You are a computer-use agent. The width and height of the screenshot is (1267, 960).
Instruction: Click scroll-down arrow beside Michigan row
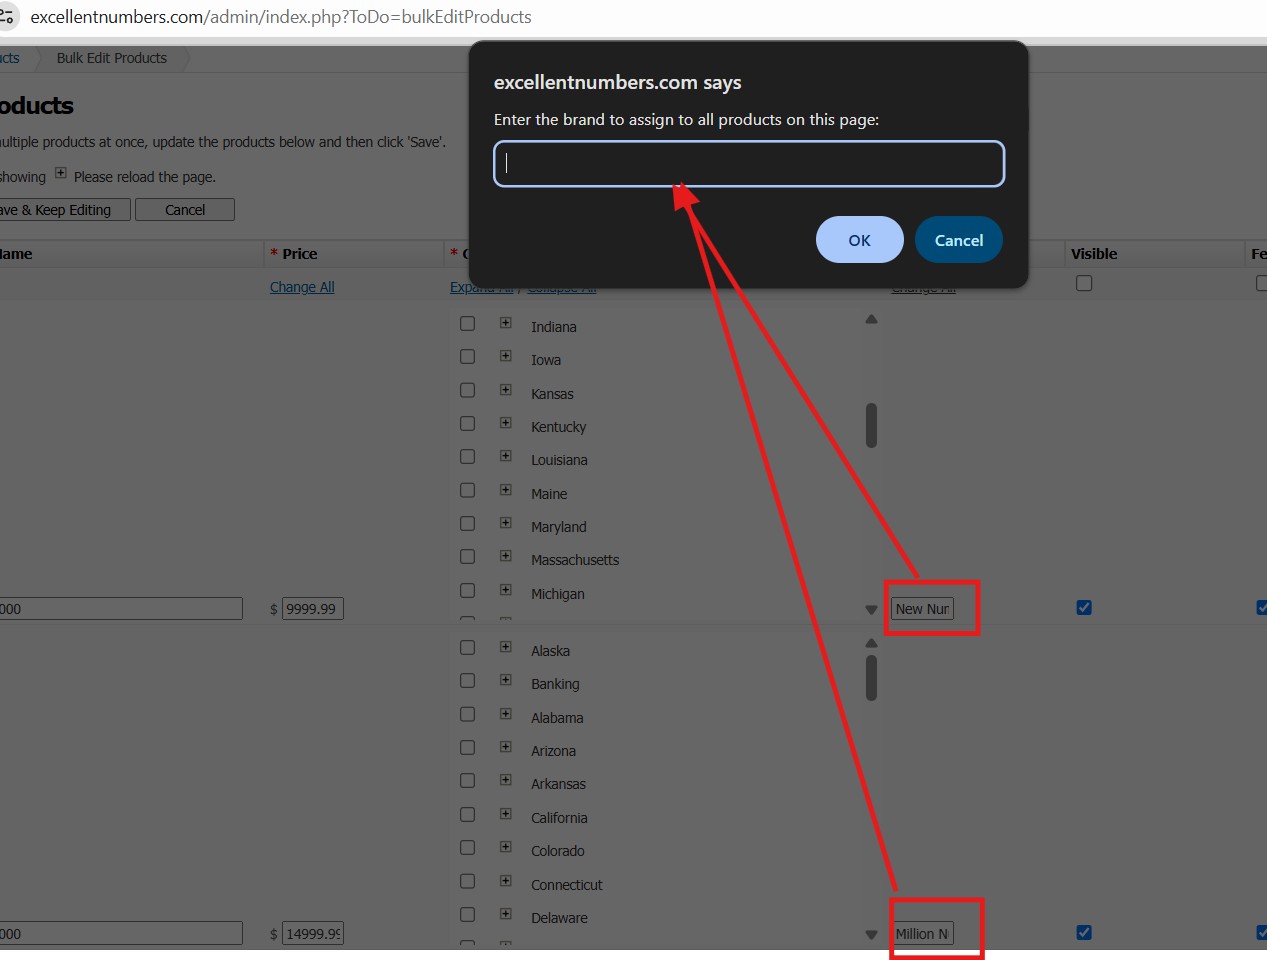click(871, 609)
